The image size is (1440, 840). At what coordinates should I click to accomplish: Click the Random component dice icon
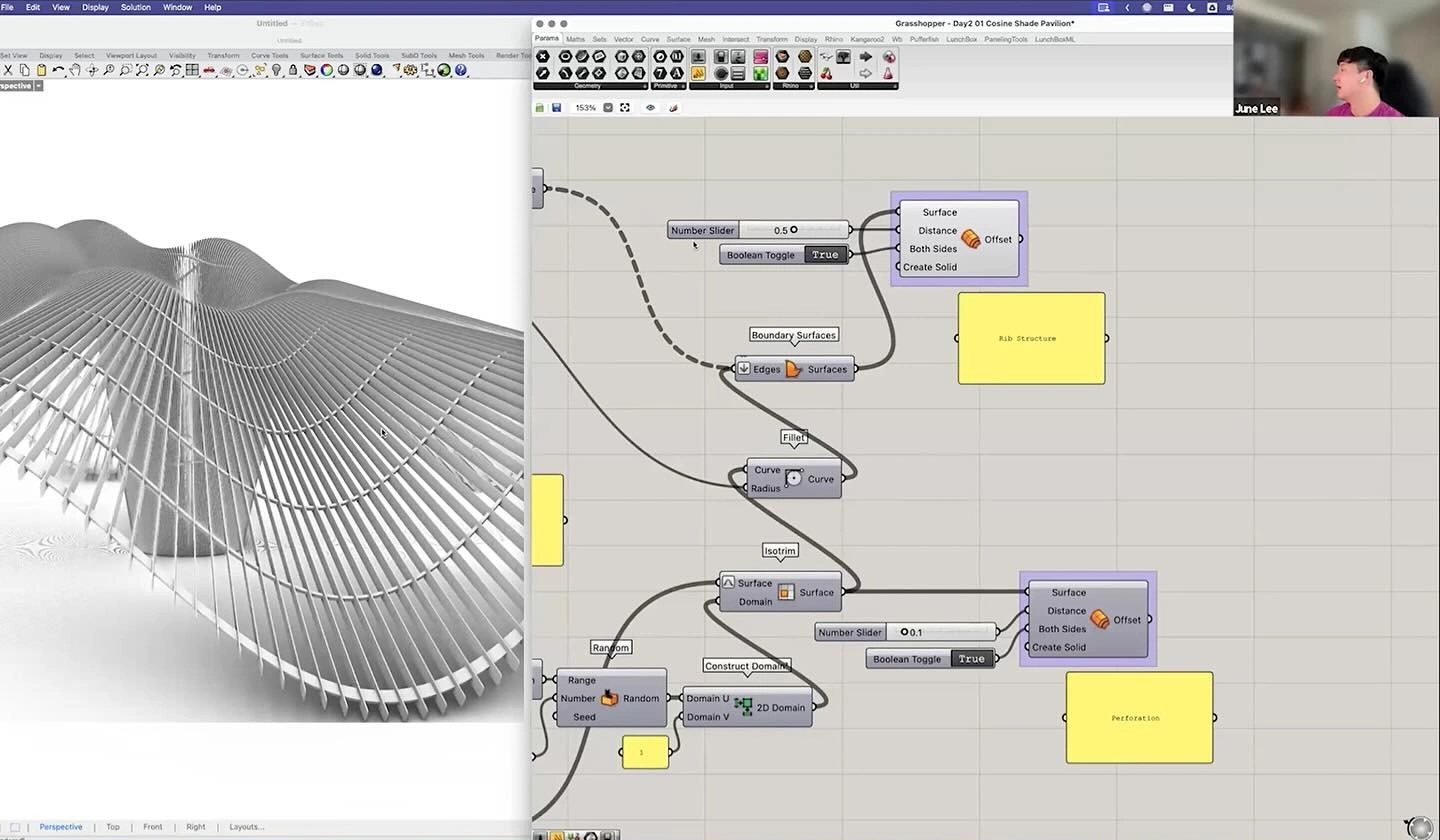click(x=610, y=698)
